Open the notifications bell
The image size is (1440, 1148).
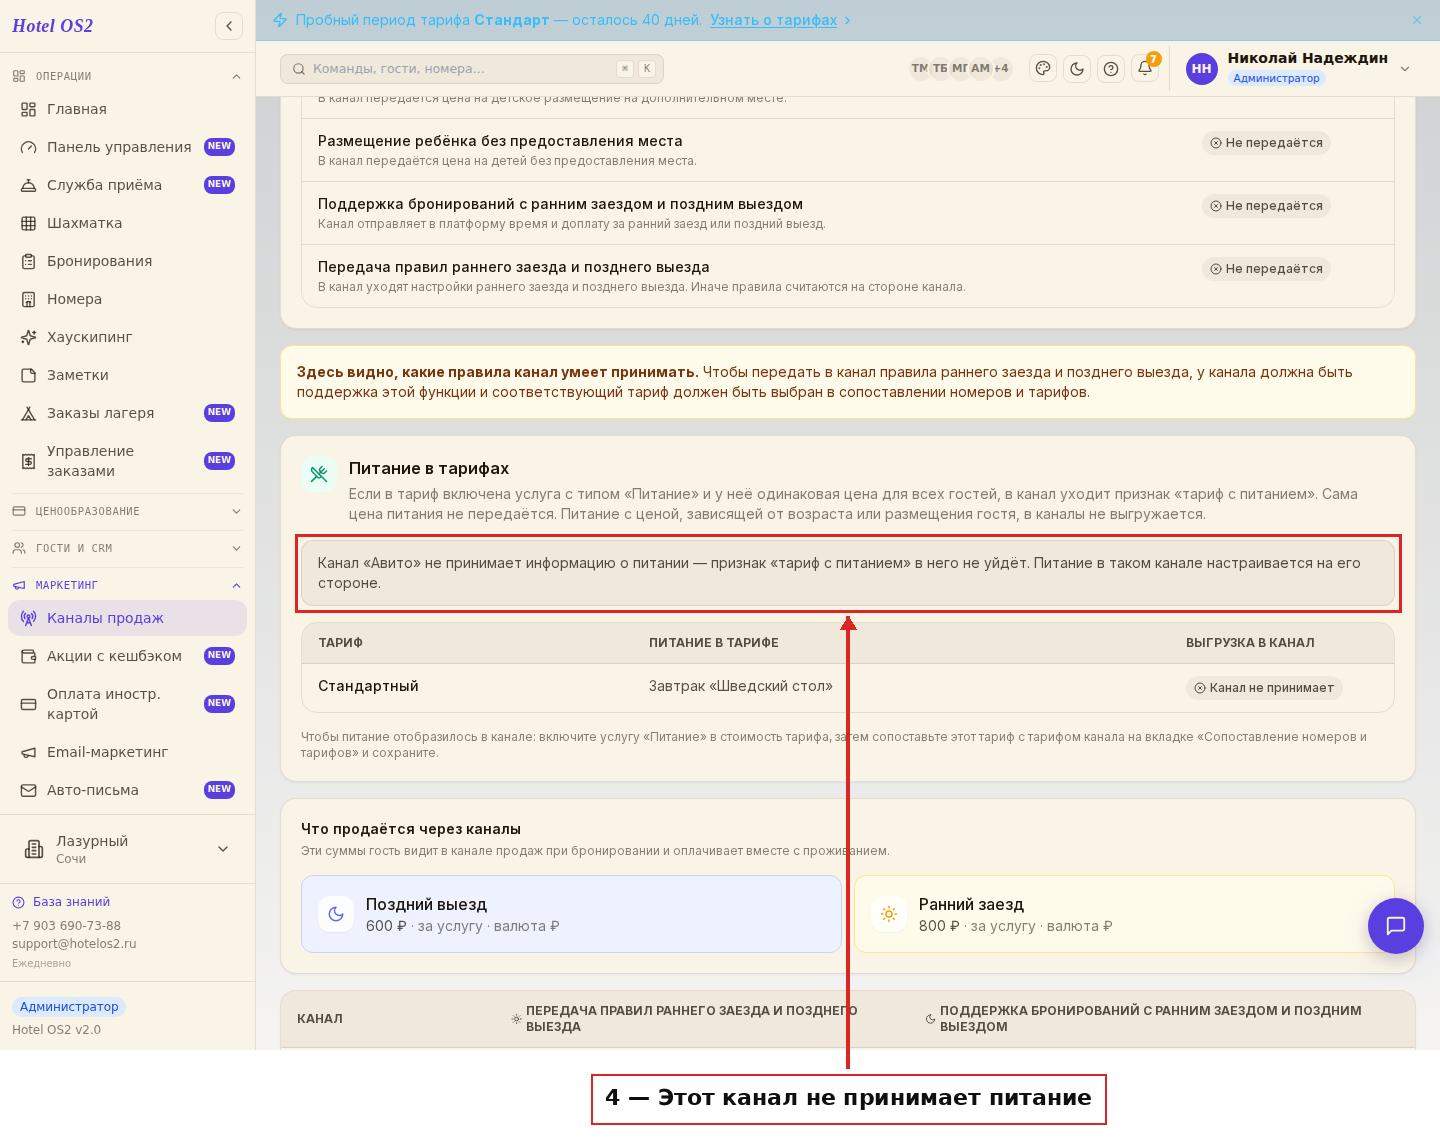1145,68
